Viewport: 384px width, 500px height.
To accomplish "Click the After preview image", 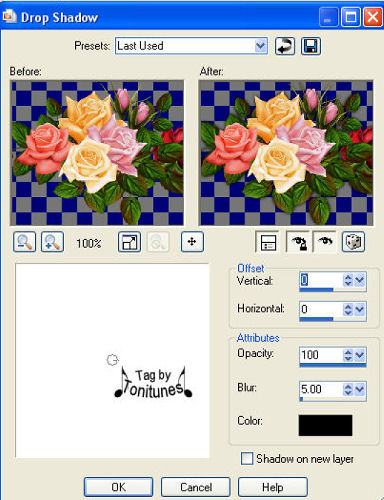I will tap(286, 153).
